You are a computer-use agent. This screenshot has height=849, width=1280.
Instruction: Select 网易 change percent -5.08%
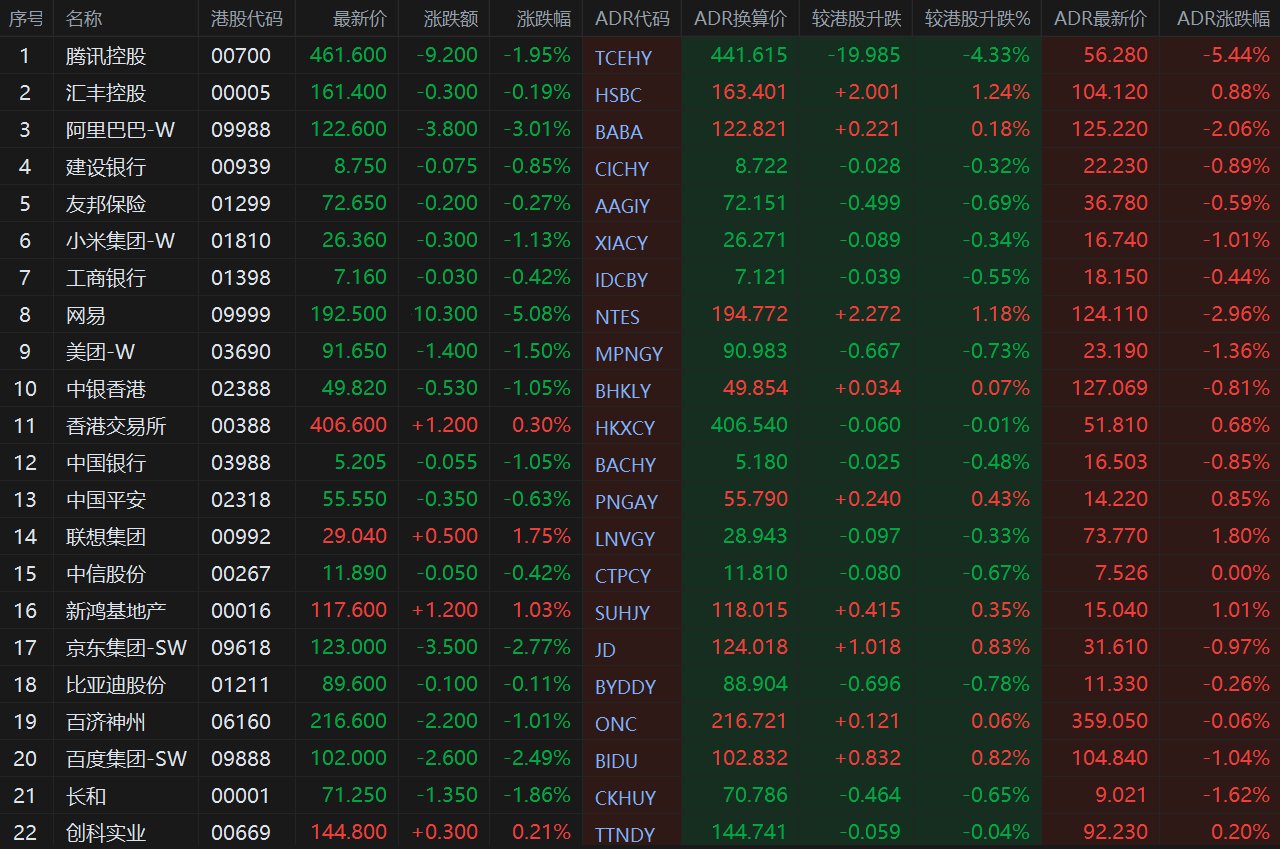(x=539, y=315)
